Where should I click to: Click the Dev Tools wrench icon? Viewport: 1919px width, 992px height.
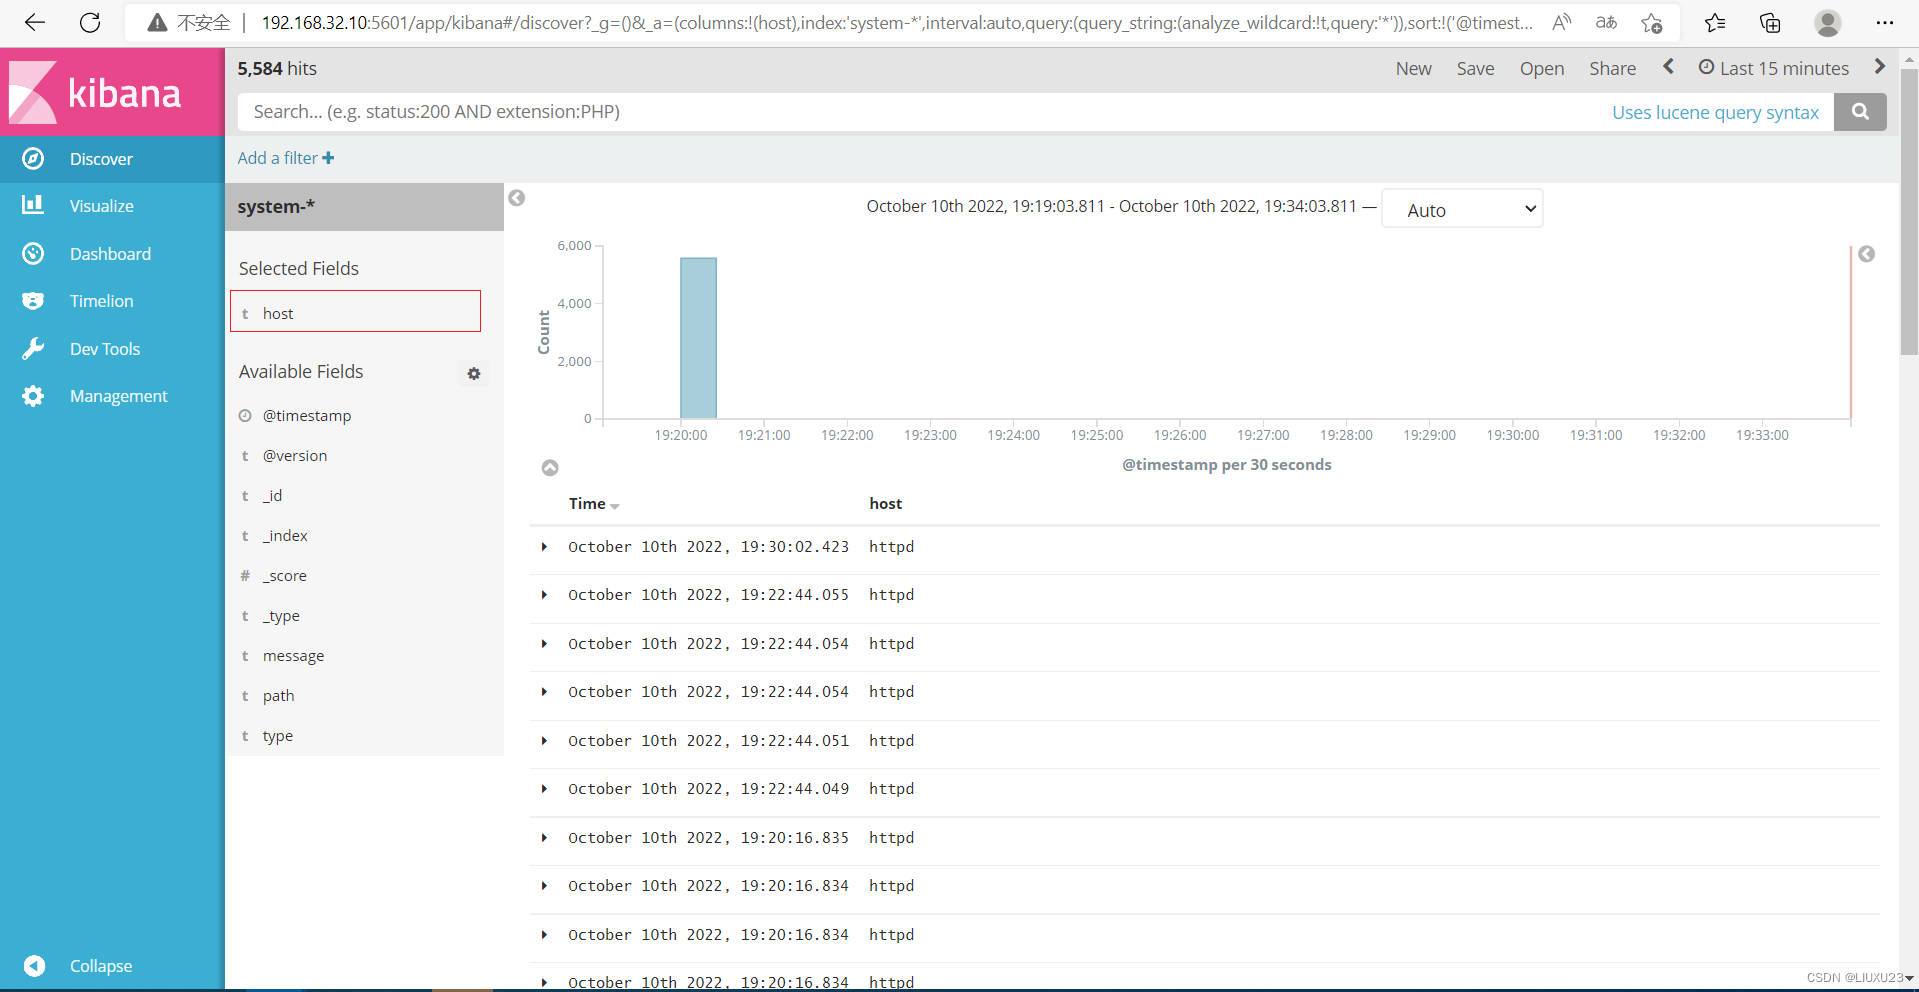pos(33,349)
